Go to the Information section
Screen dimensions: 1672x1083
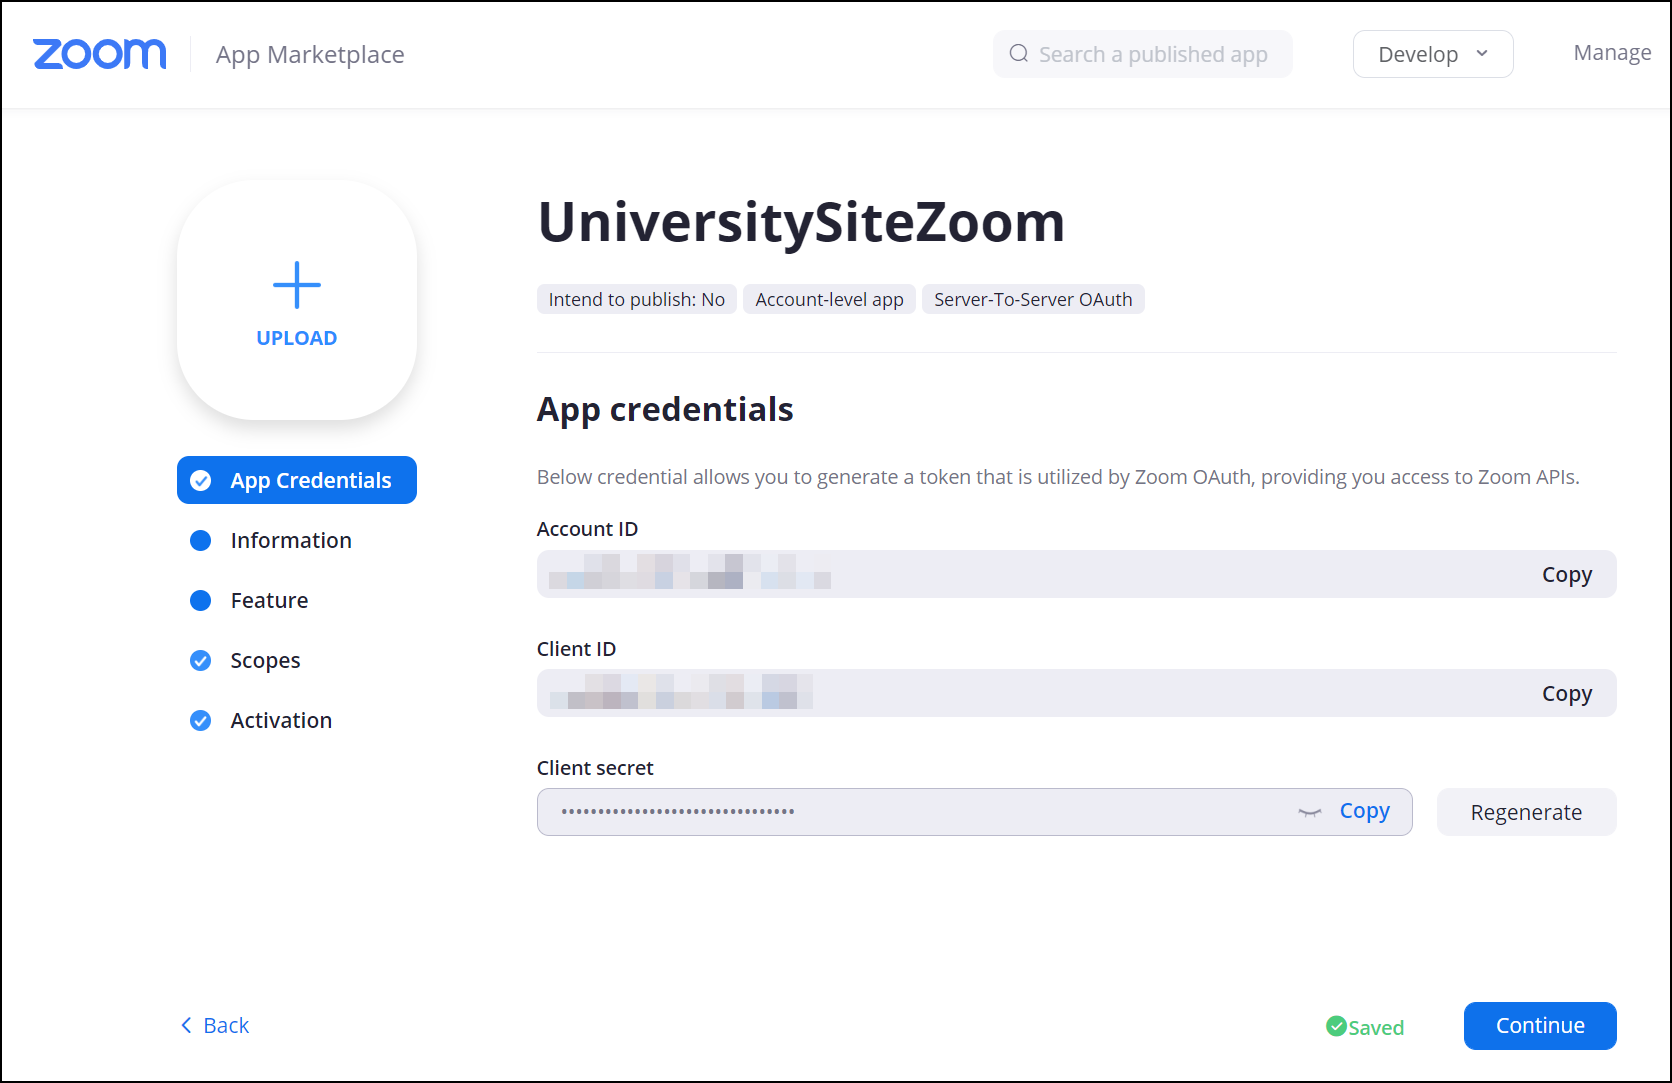click(291, 540)
